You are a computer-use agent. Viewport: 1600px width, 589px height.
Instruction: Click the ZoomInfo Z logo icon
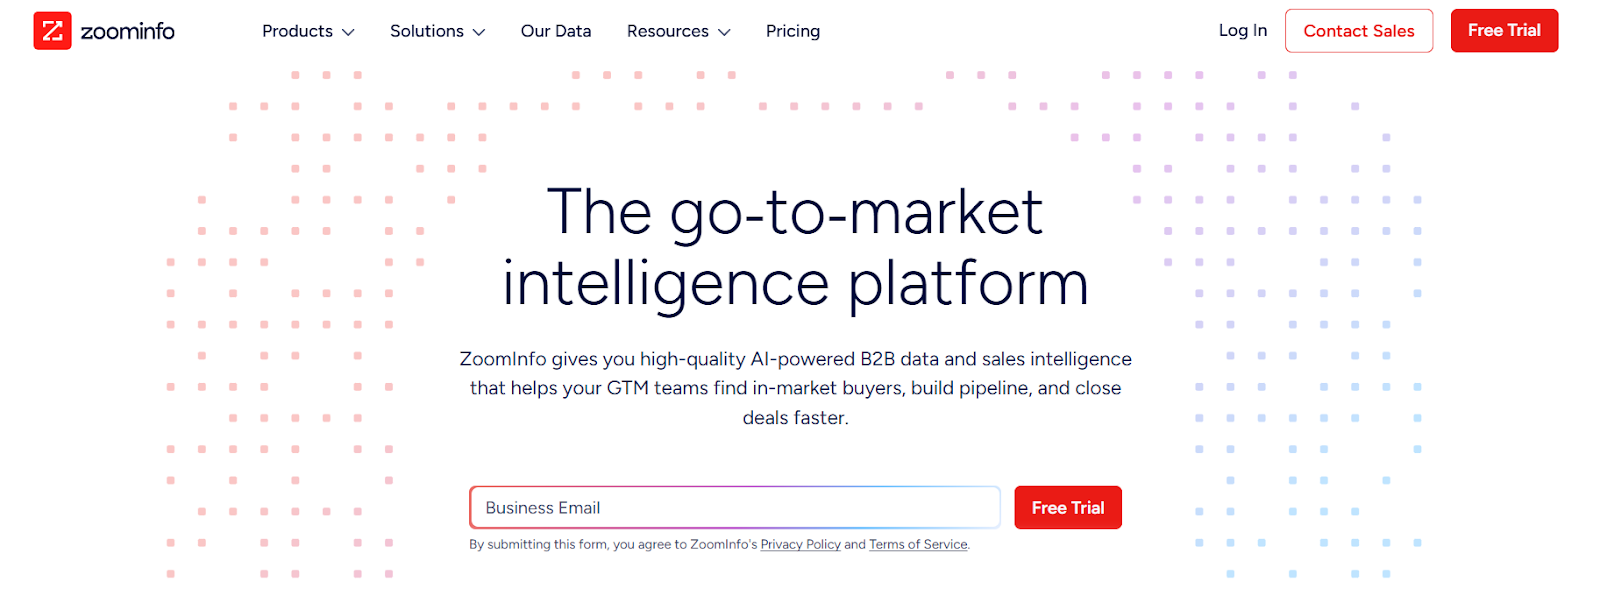pos(52,30)
